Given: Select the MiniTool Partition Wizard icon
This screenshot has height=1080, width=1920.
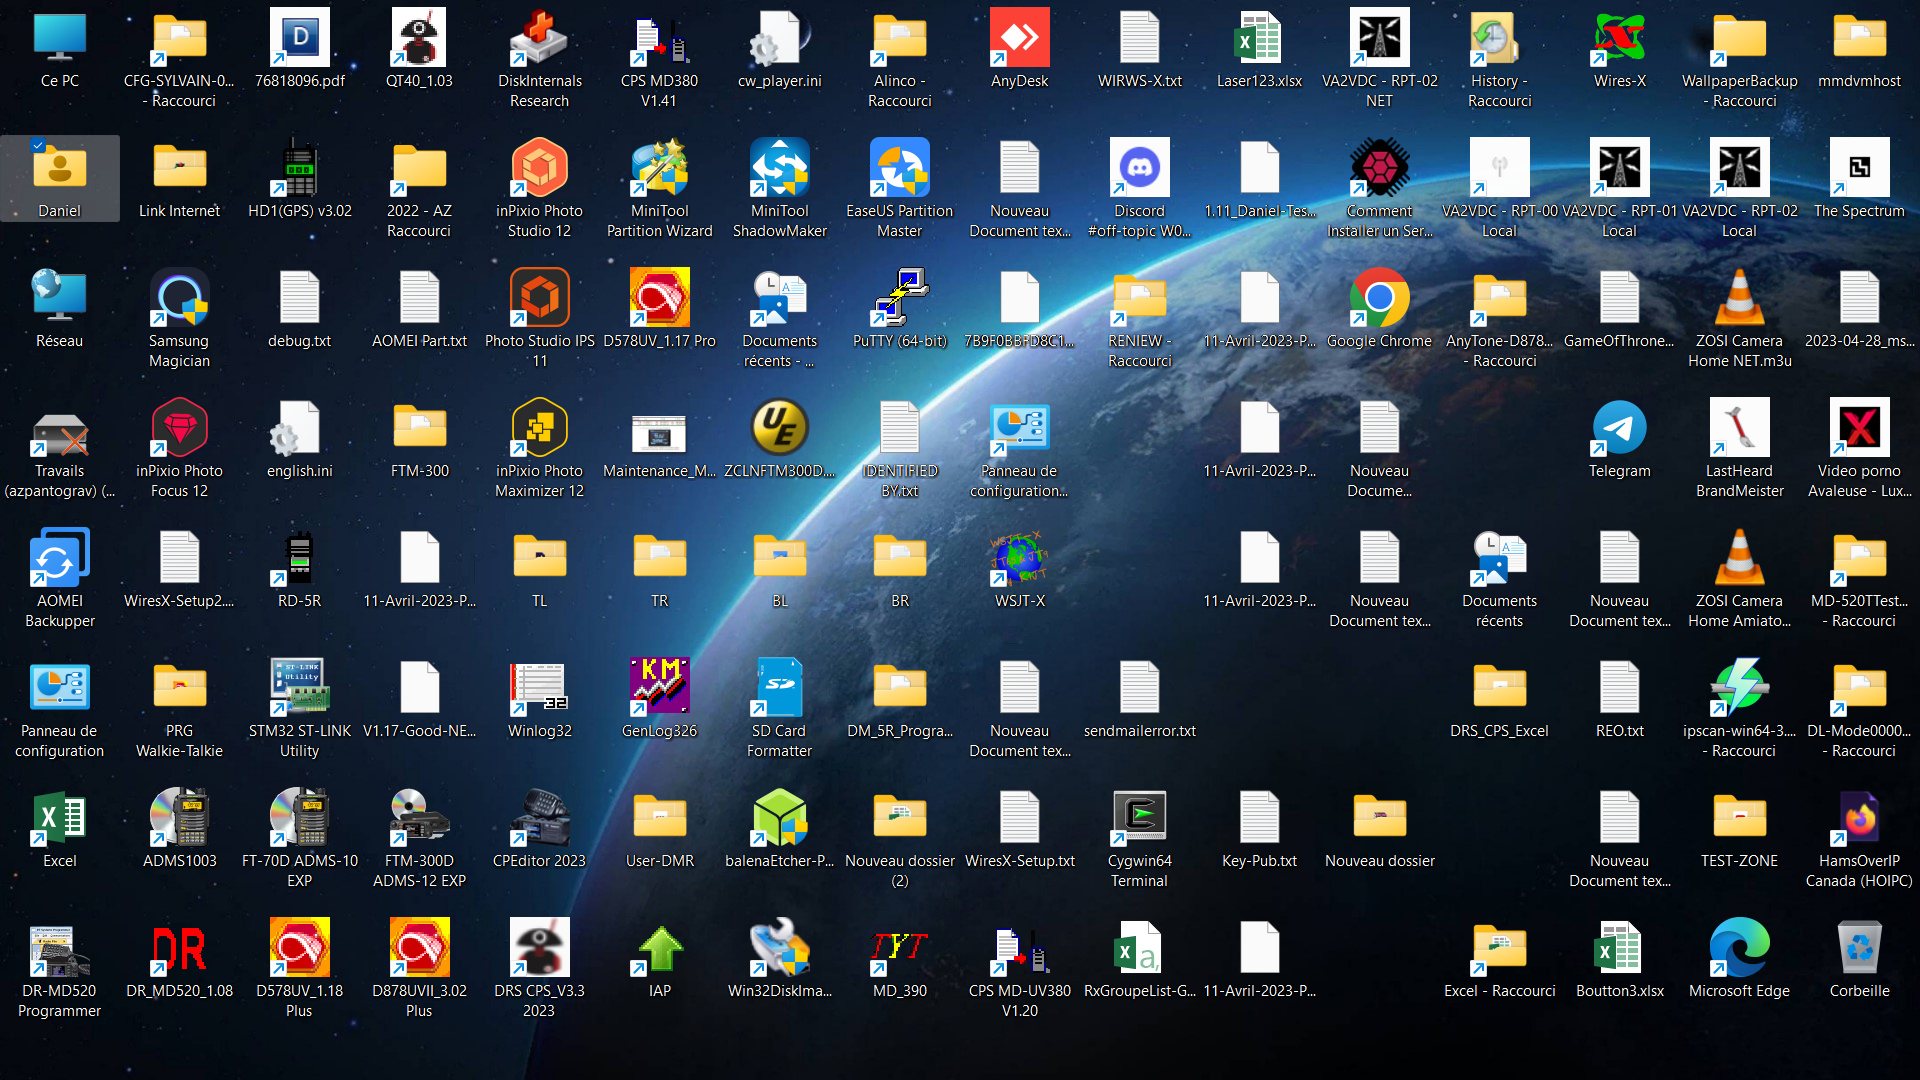Looking at the screenshot, I should tap(659, 168).
